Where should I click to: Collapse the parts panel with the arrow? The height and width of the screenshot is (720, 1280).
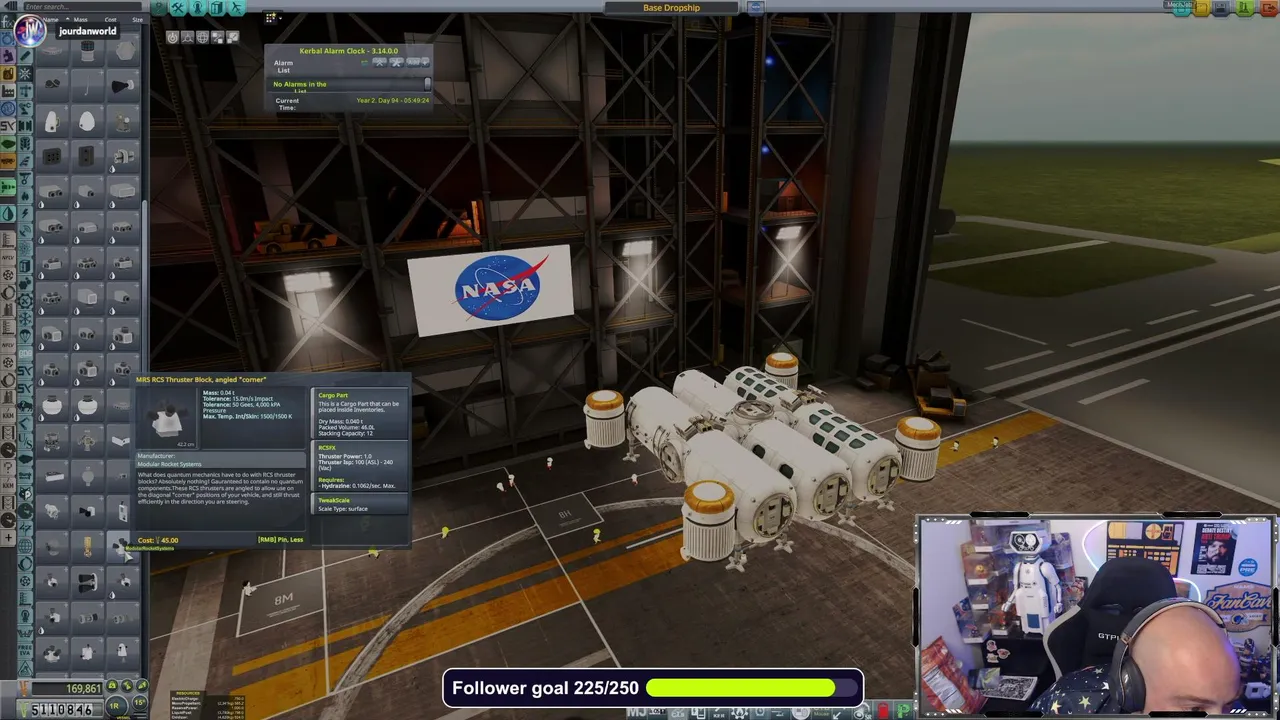click(x=11, y=6)
